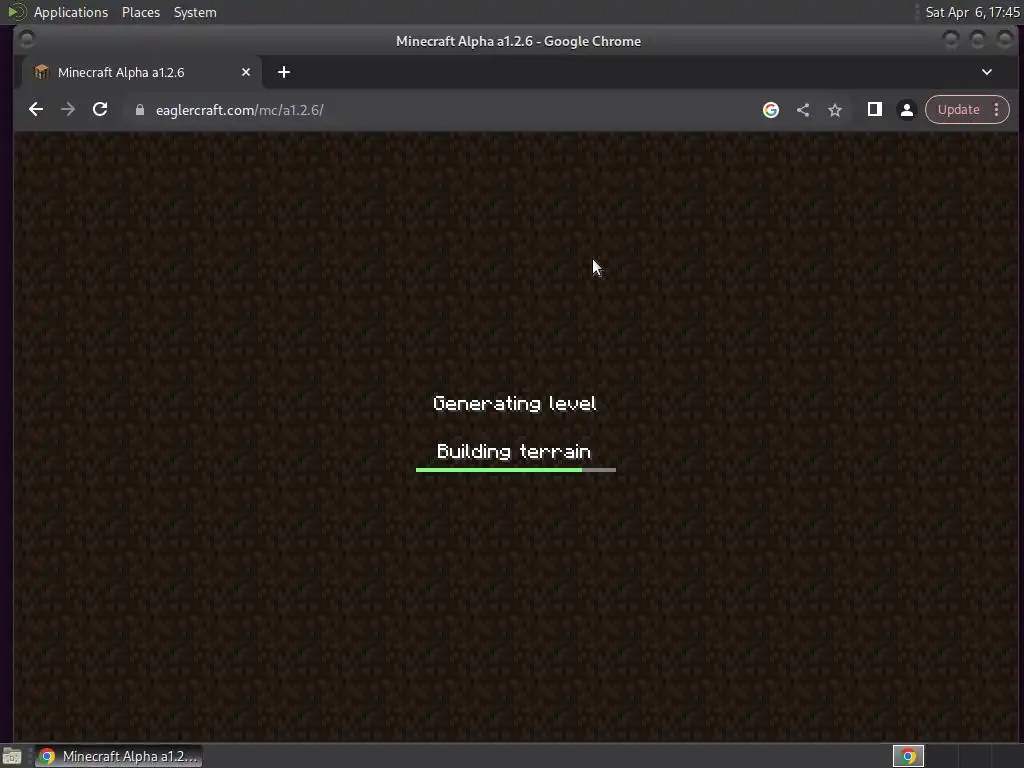Open the Applications menu
Image resolution: width=1024 pixels, height=768 pixels.
pyautogui.click(x=71, y=12)
